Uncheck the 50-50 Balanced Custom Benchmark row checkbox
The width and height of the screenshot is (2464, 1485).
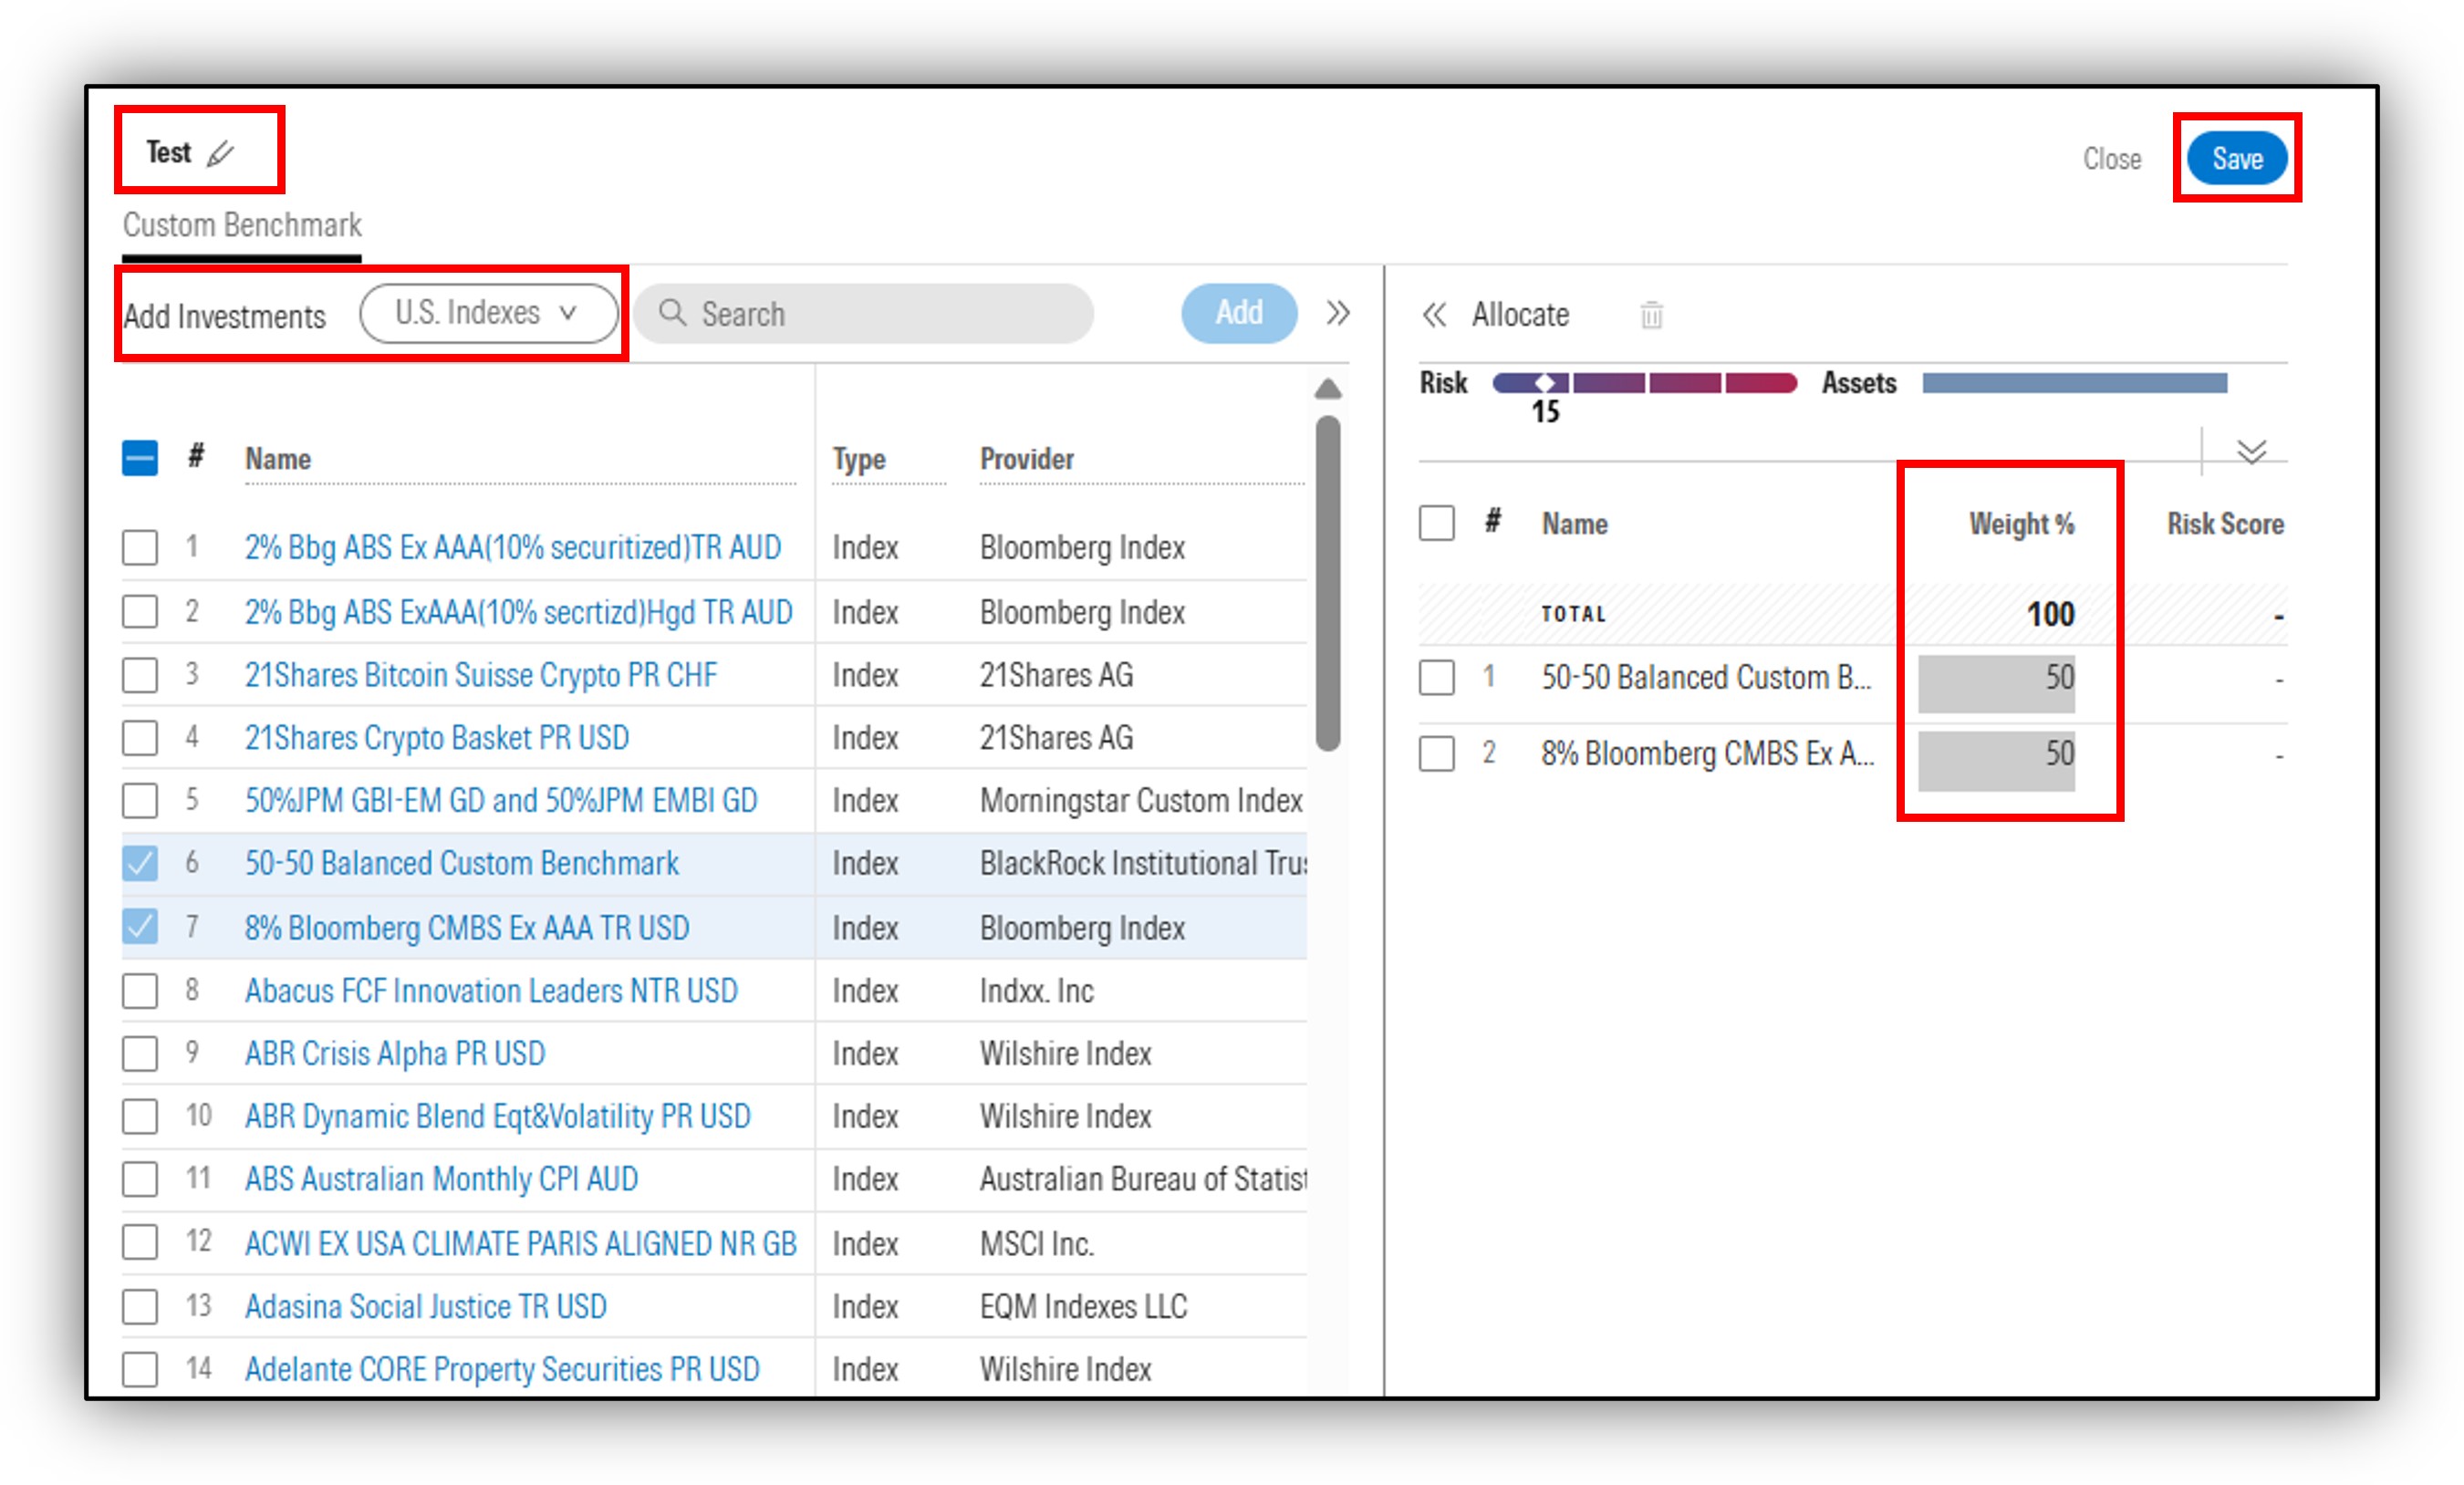tap(140, 863)
